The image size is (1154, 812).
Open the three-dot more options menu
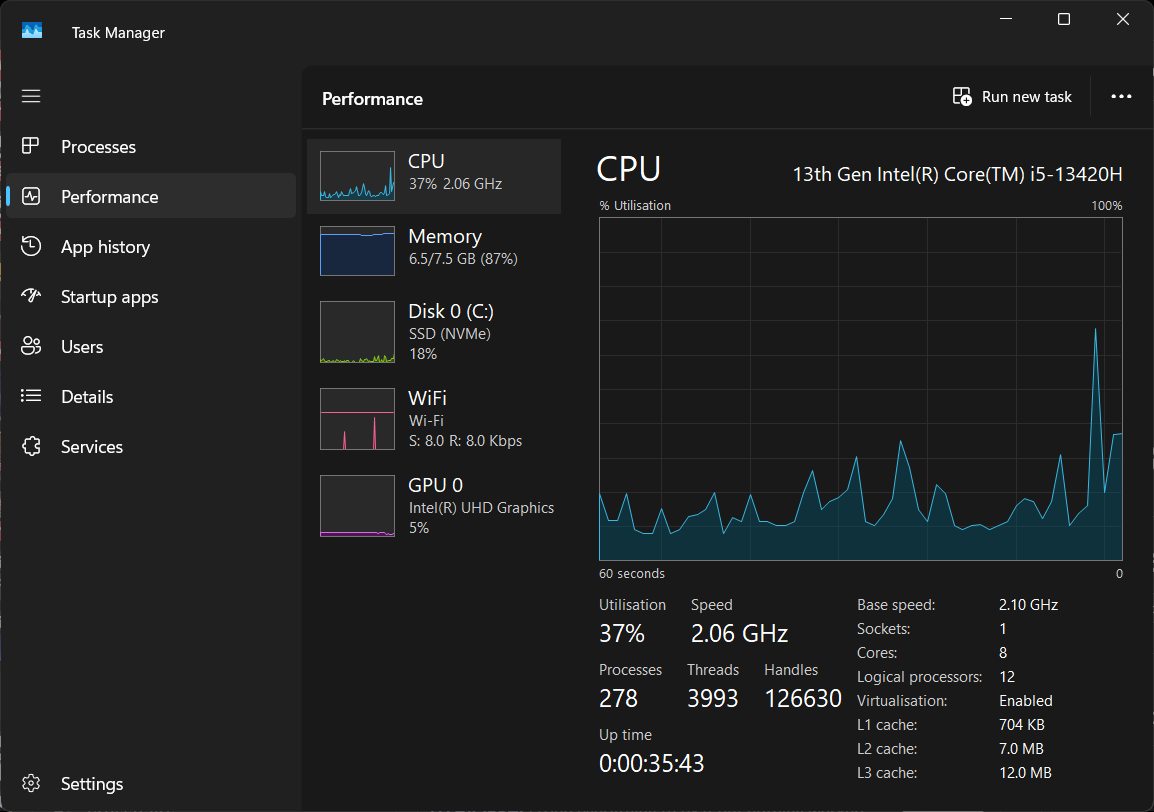click(x=1121, y=97)
